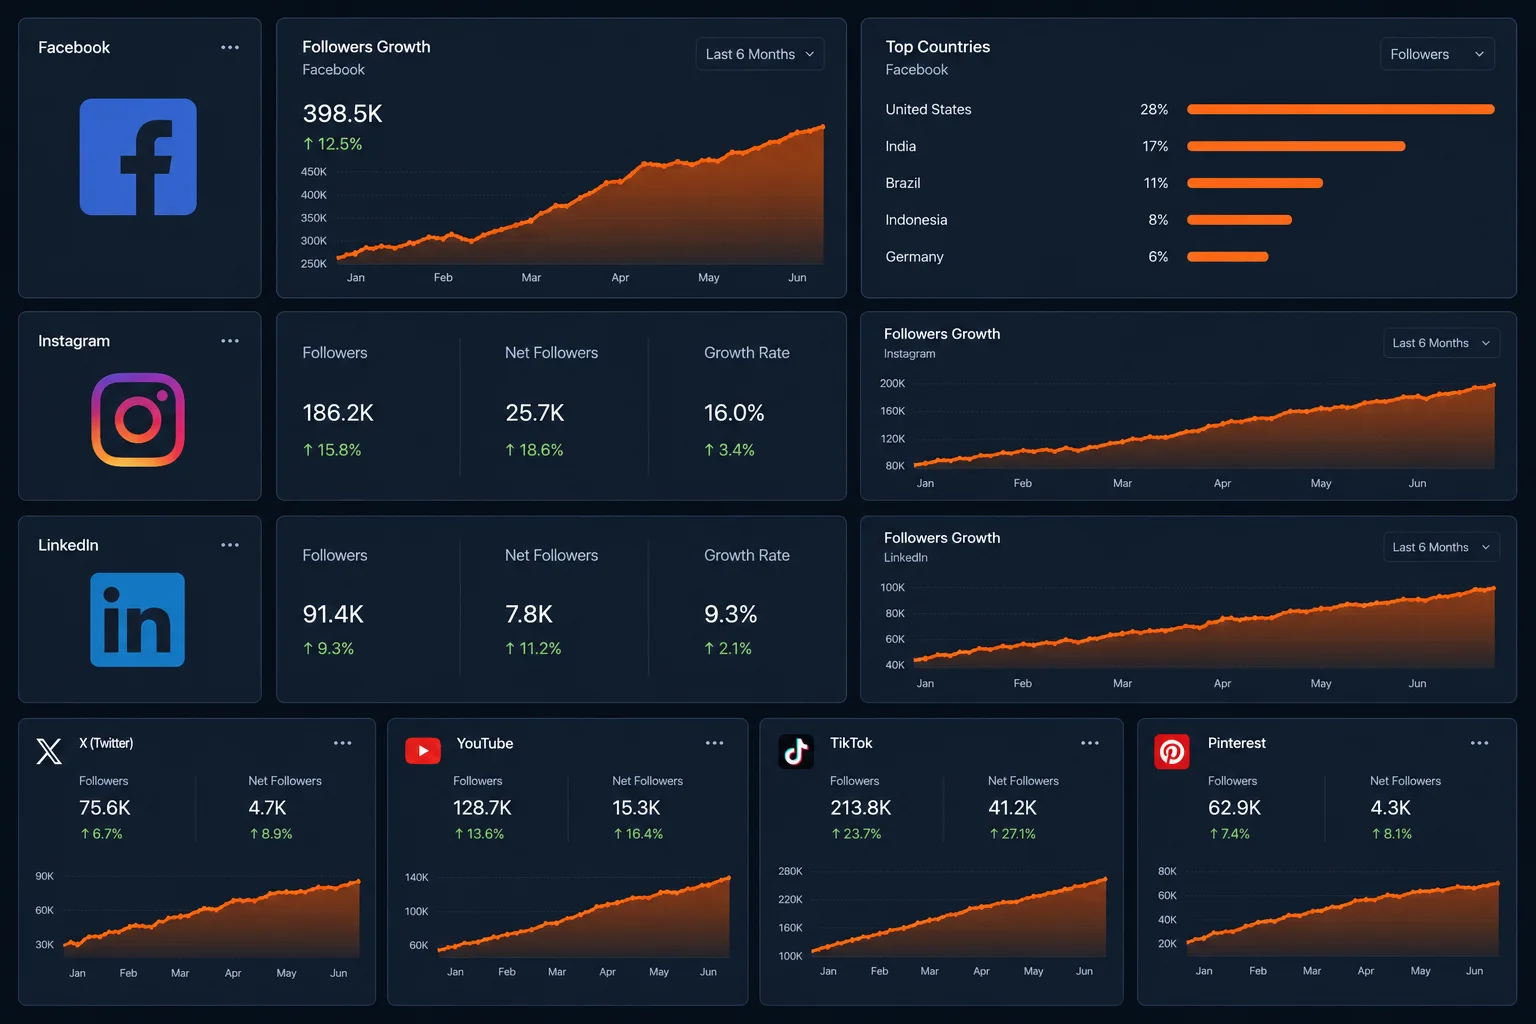Click the LinkedIn logo icon
Viewport: 1536px width, 1024px height.
(138, 620)
